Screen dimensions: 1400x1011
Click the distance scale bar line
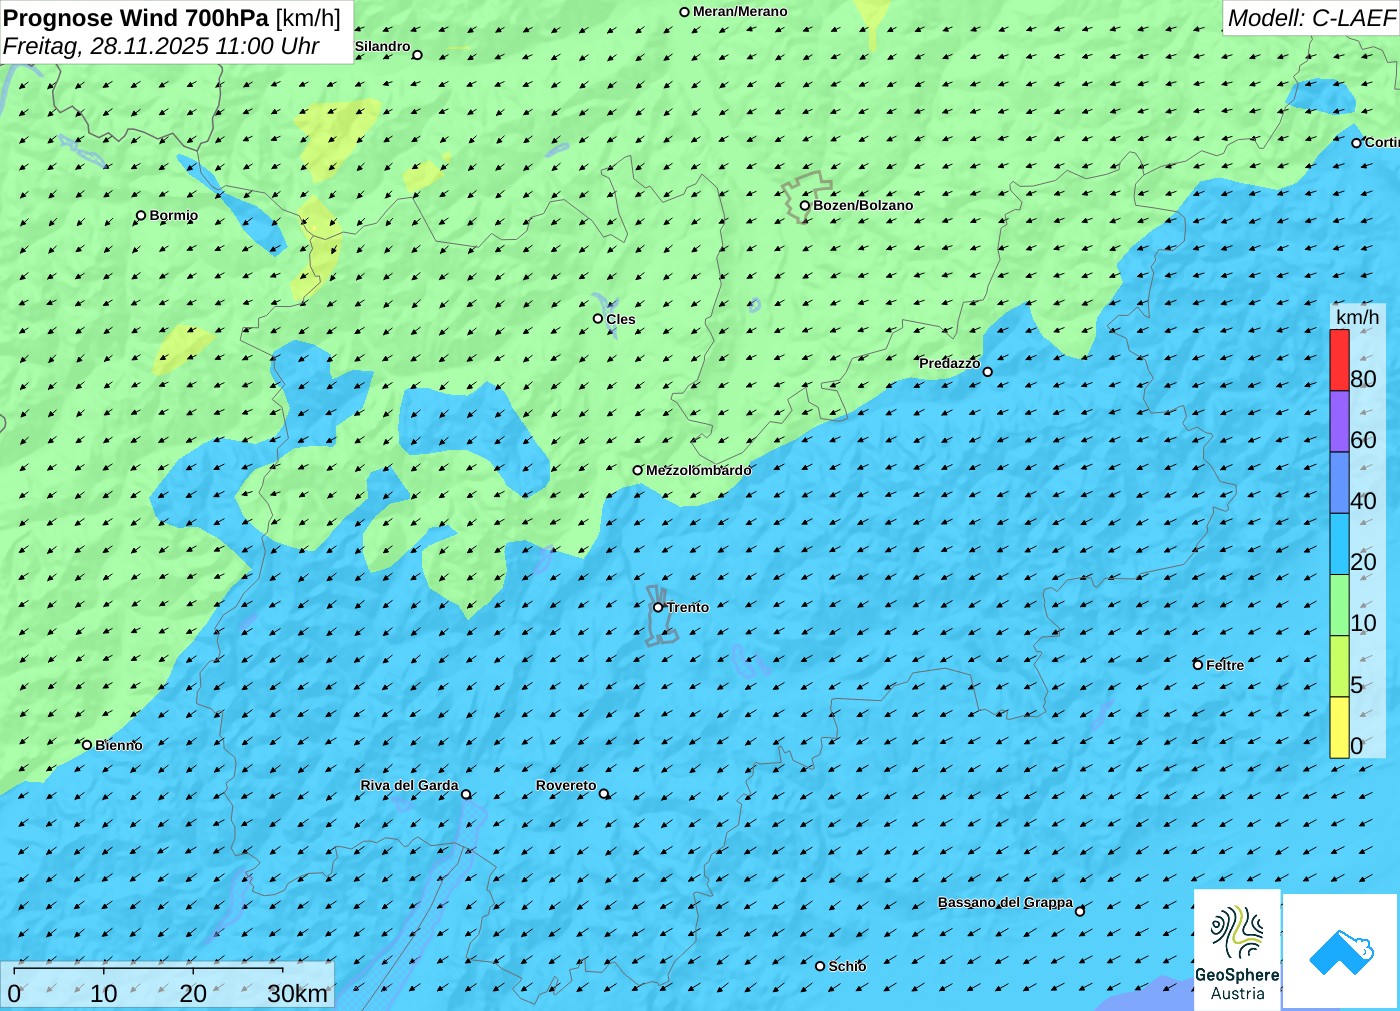[148, 970]
